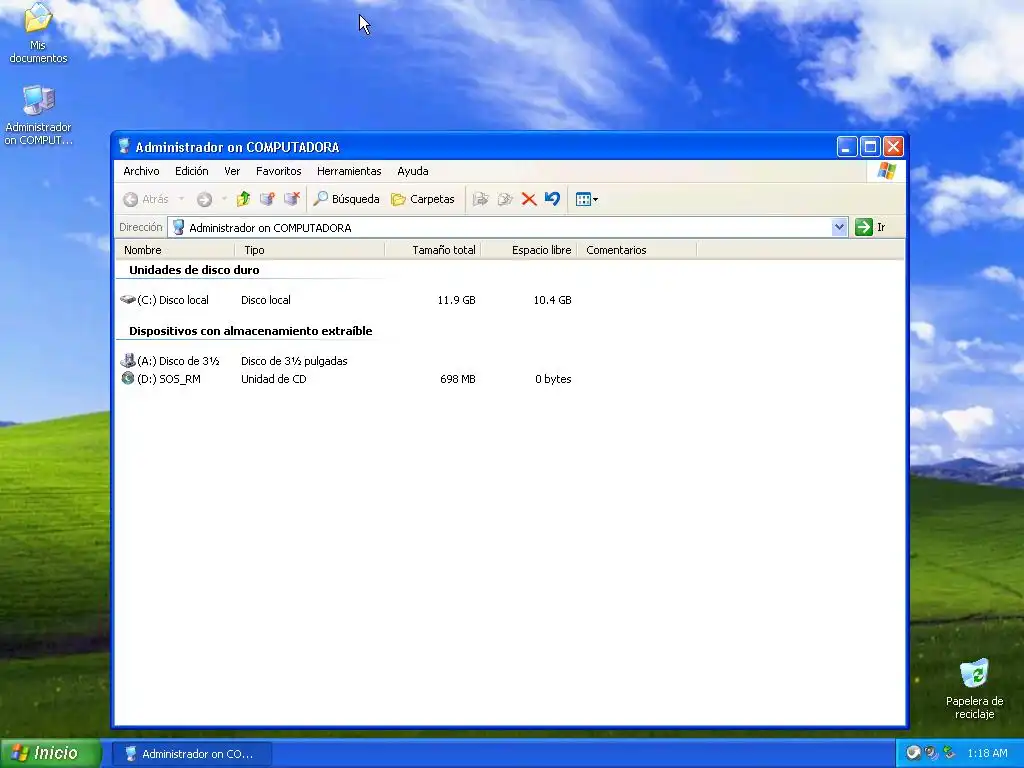Sort by the Tipo column header
1024x768 pixels.
pos(310,250)
